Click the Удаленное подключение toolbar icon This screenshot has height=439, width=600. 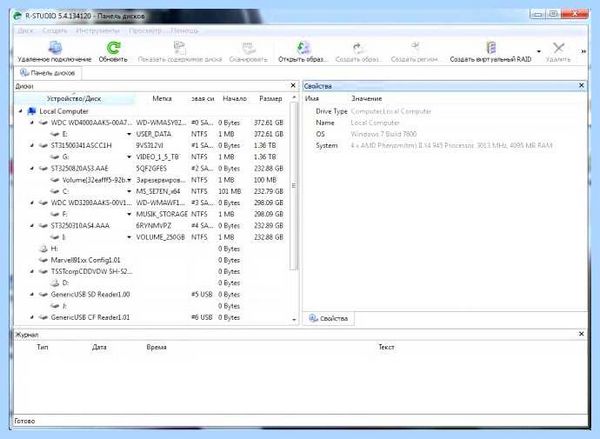55,48
